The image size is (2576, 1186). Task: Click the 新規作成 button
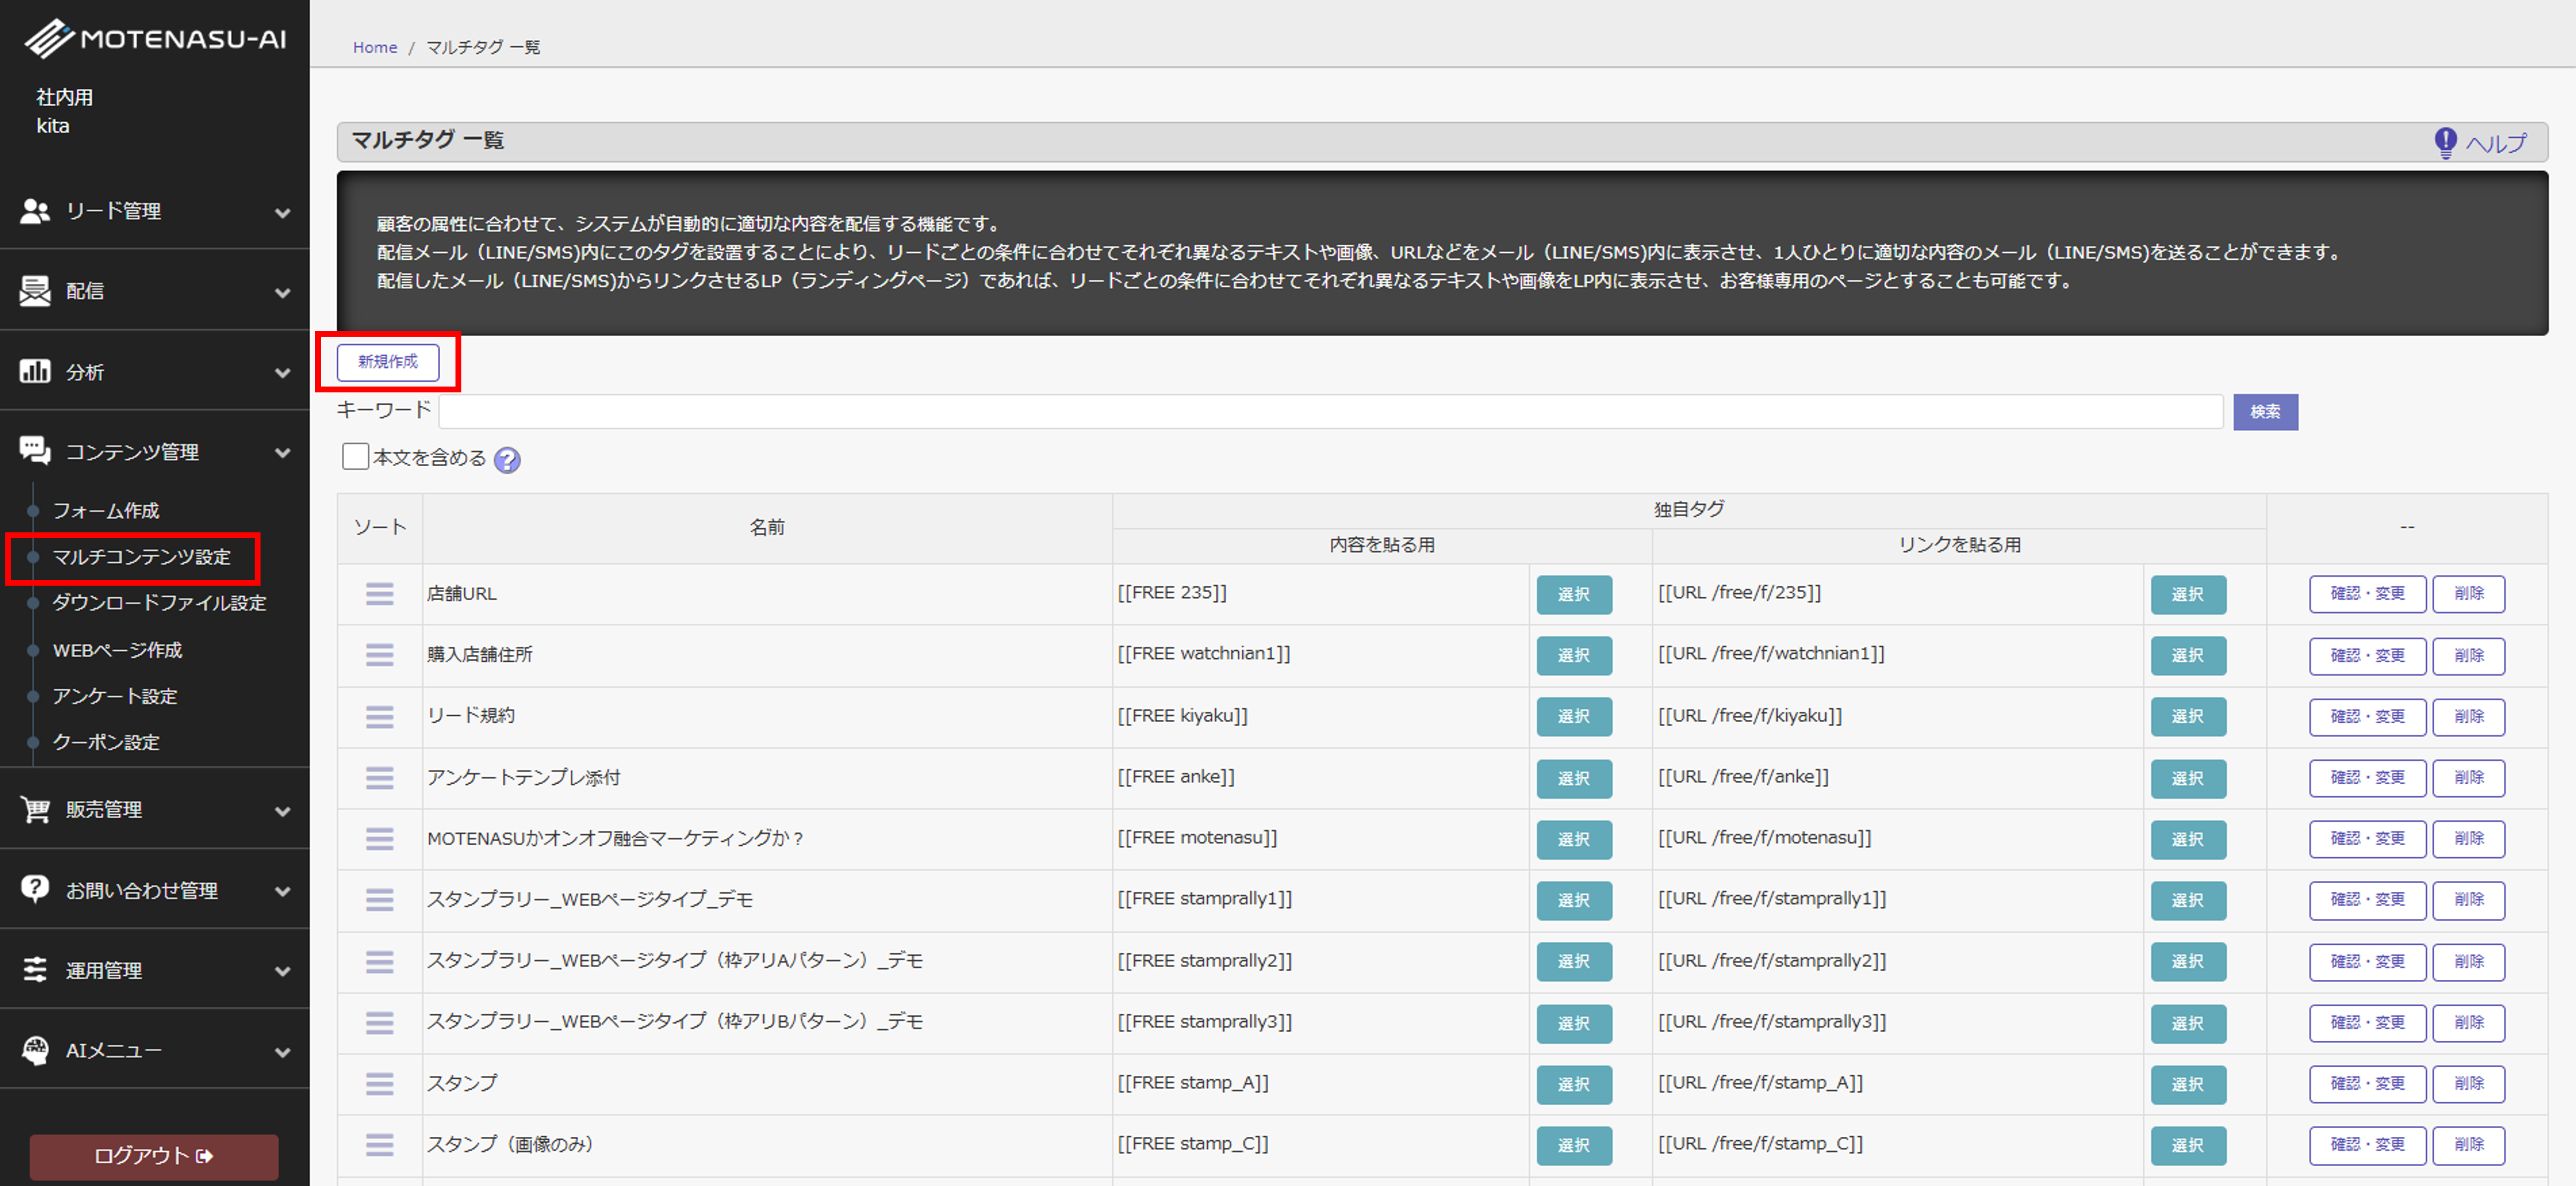click(388, 362)
